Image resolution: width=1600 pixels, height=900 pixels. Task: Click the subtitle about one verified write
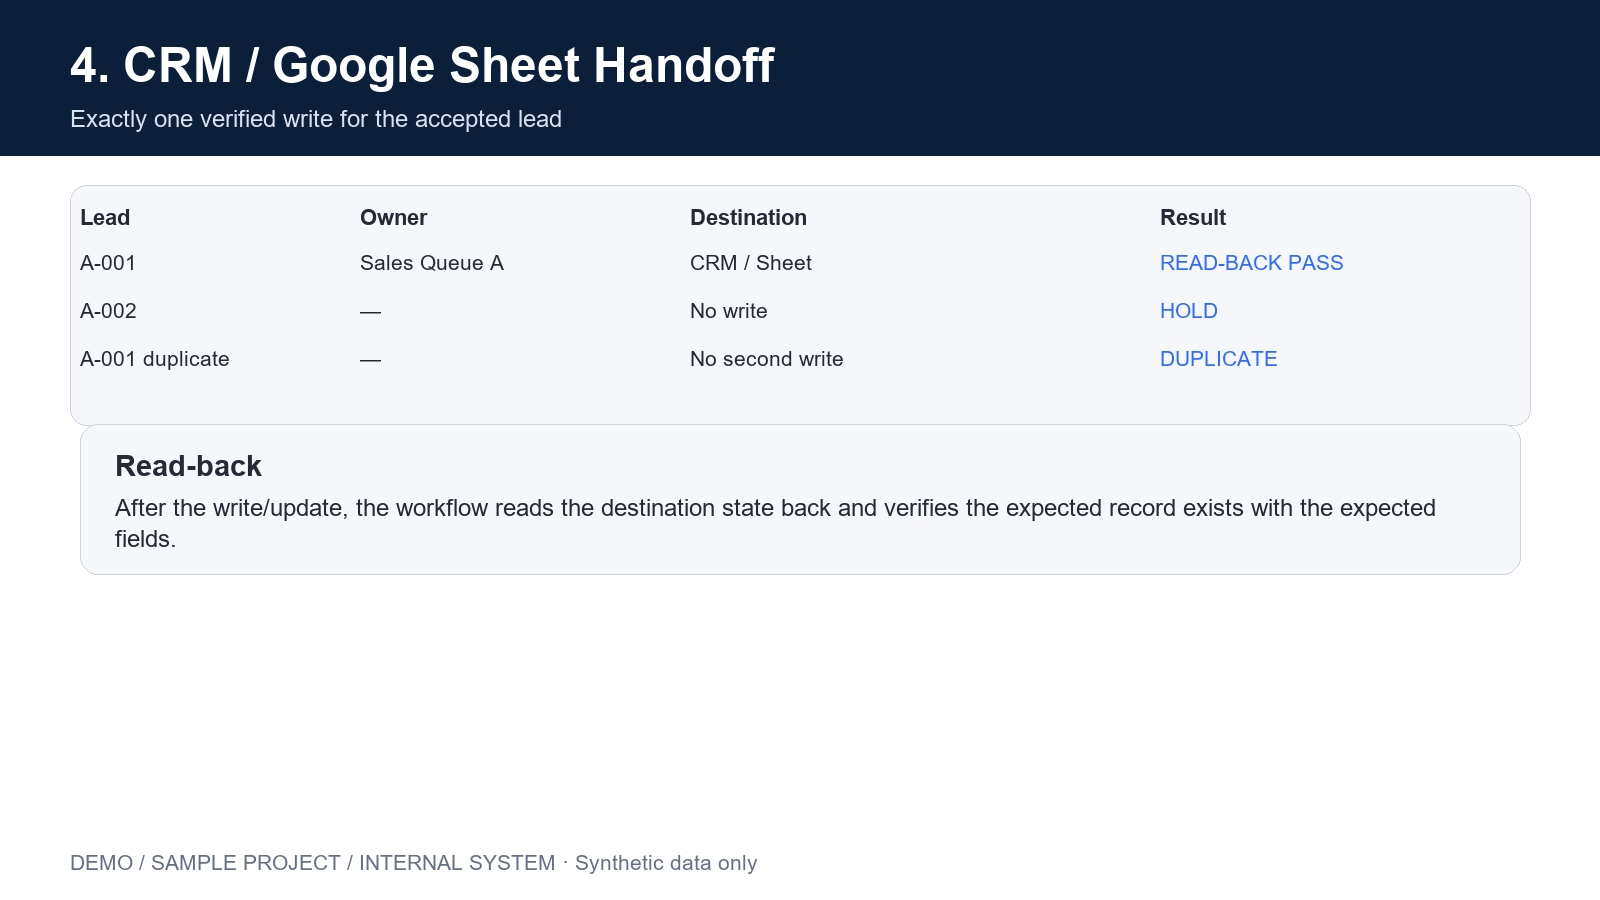point(316,119)
